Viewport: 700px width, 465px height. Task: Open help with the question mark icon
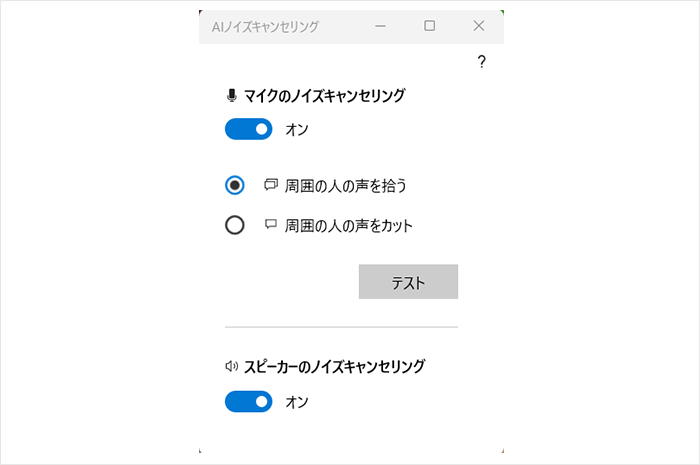(481, 62)
